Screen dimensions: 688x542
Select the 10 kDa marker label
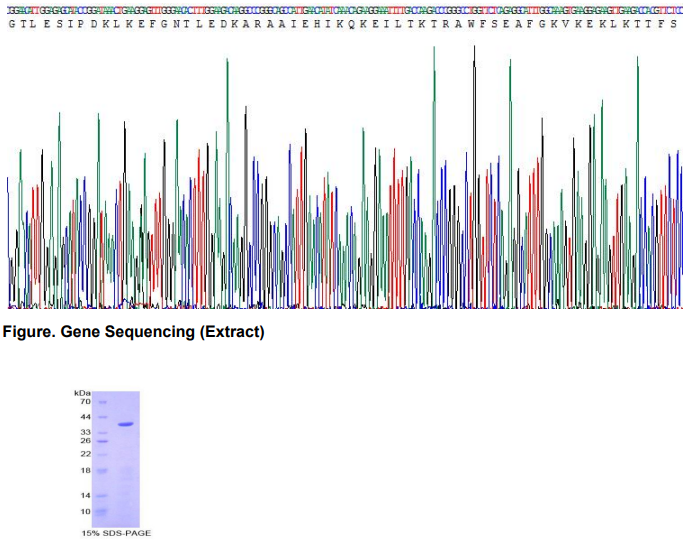coord(86,512)
